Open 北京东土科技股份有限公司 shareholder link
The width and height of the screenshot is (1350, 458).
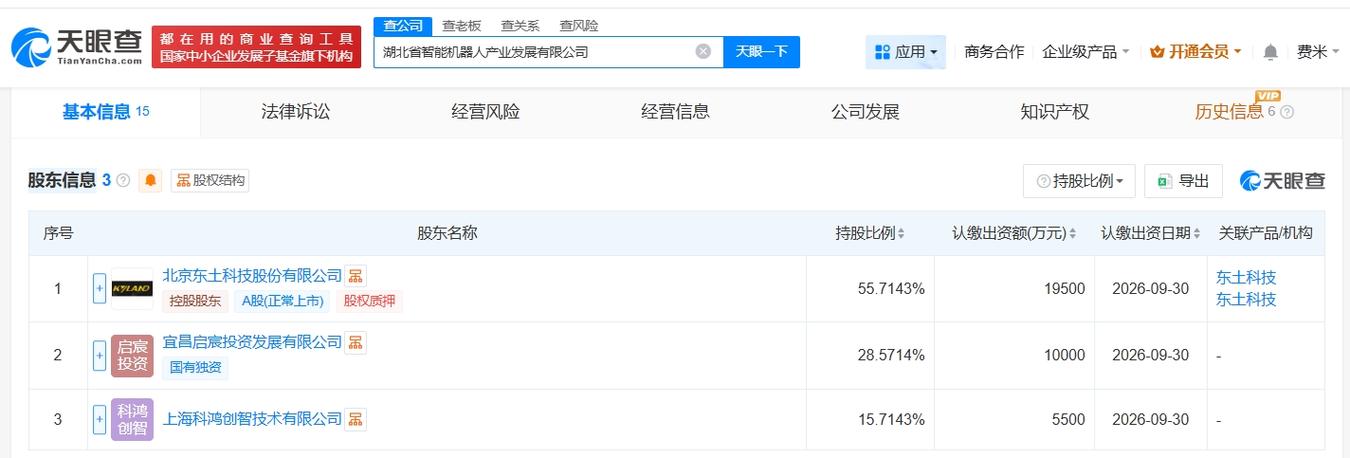[x=252, y=275]
